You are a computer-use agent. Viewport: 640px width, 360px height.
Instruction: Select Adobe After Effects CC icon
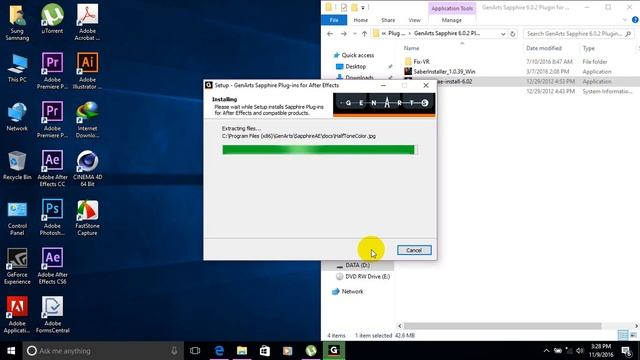(x=52, y=169)
